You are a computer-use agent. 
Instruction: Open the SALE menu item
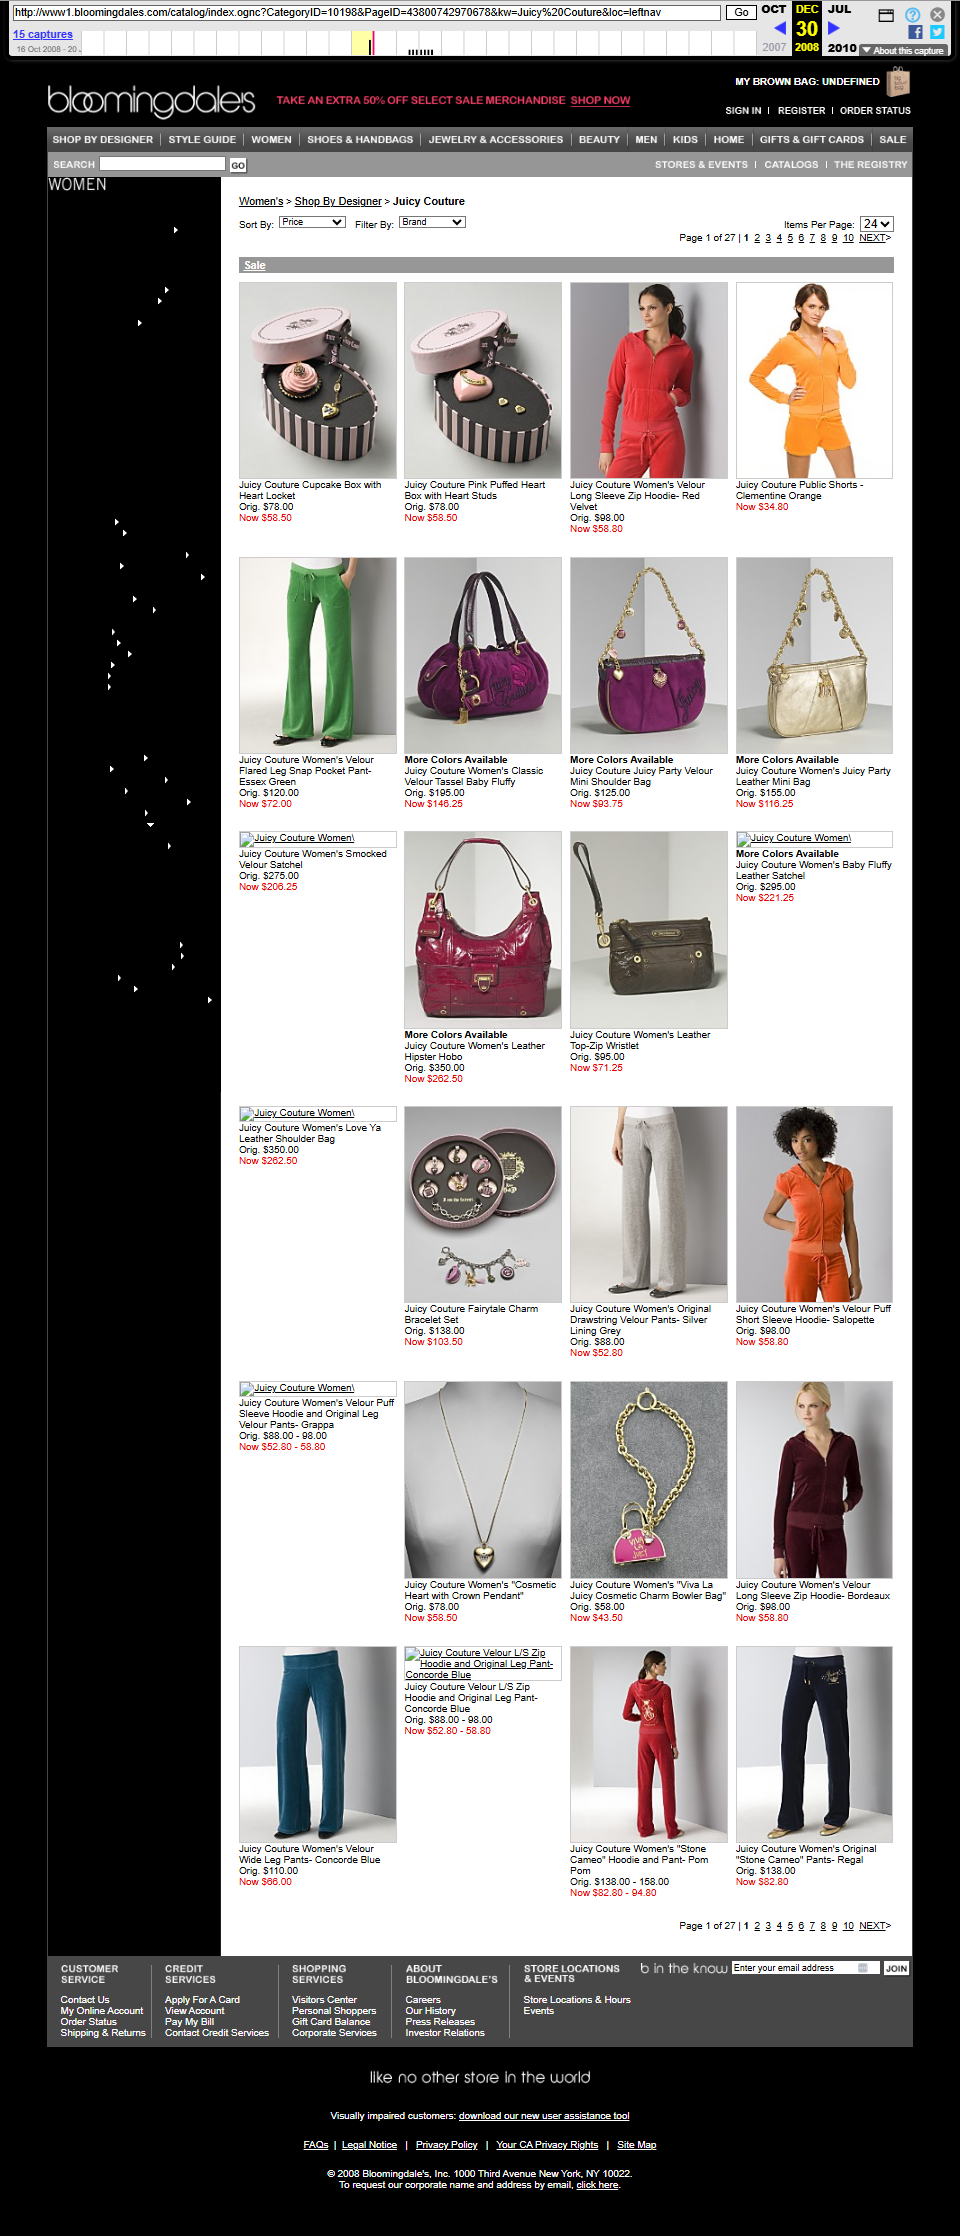point(893,140)
